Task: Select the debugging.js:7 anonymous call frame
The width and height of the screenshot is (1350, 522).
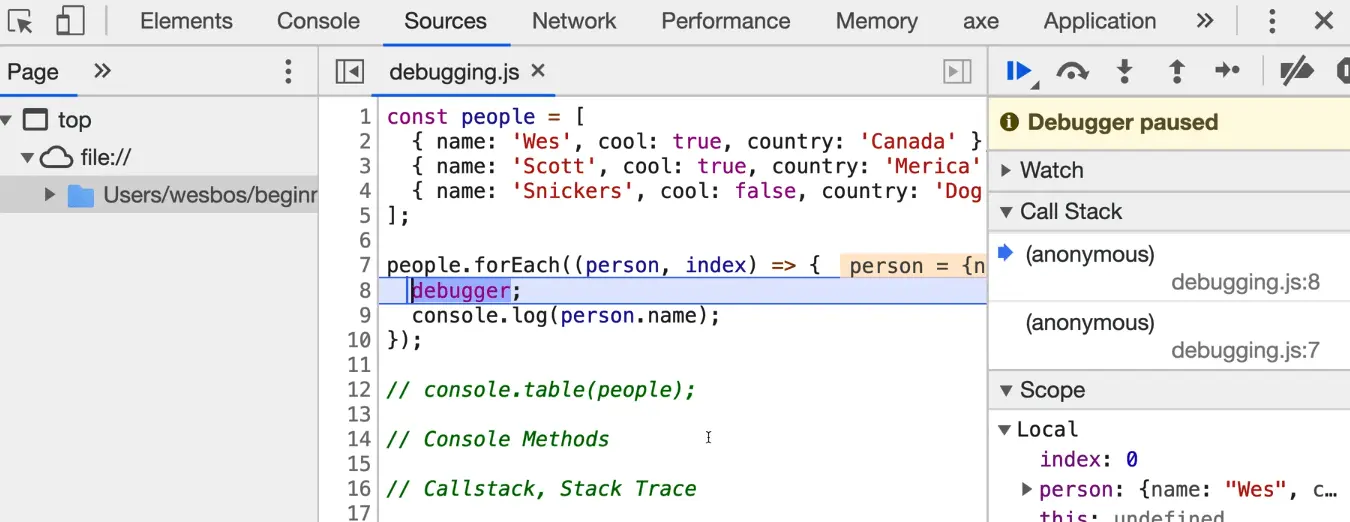Action: (1090, 323)
